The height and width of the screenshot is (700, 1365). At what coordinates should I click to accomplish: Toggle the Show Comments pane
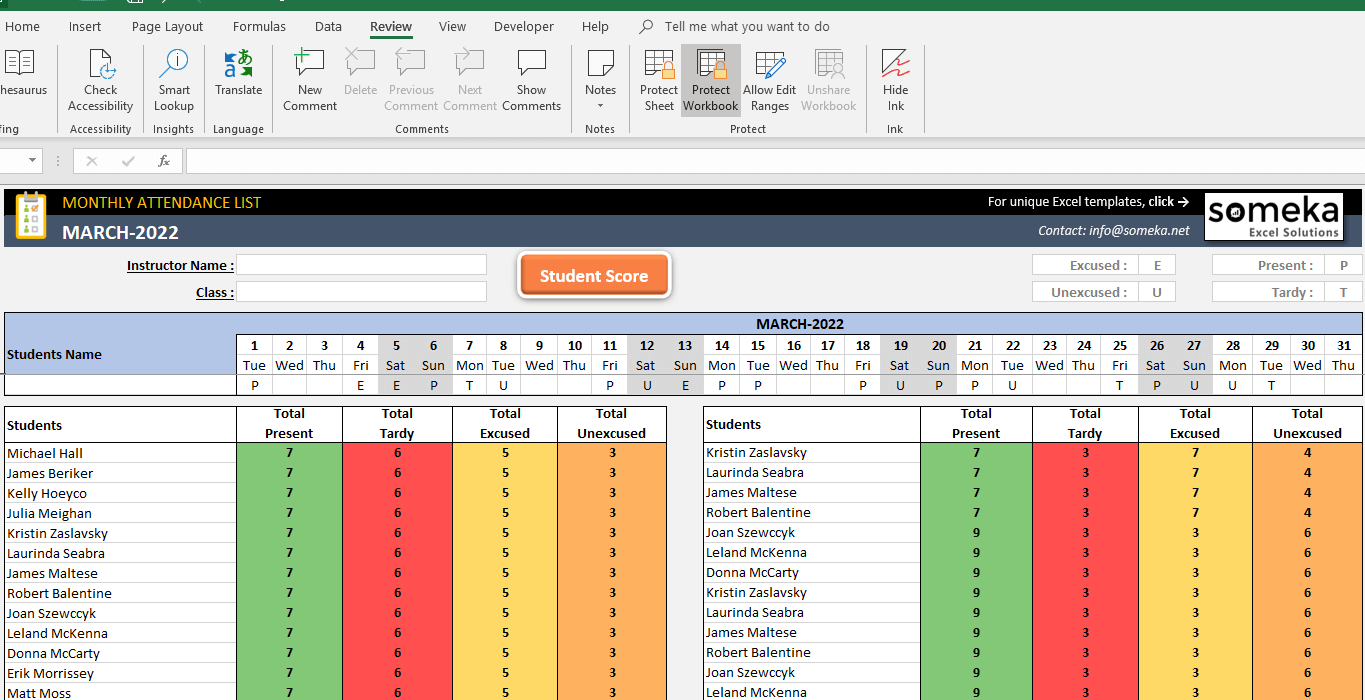click(x=531, y=80)
